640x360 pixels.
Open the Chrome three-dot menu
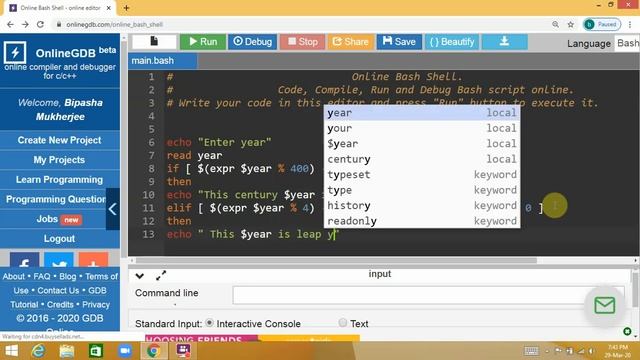pyautogui.click(x=631, y=24)
